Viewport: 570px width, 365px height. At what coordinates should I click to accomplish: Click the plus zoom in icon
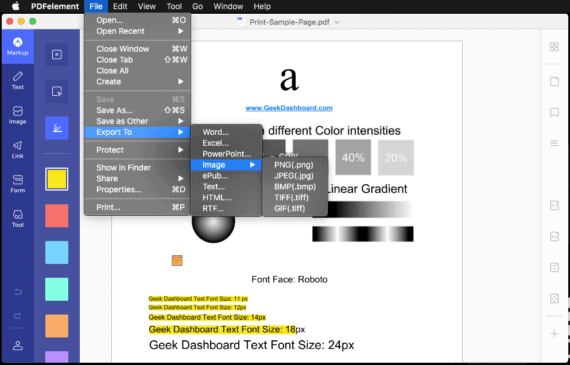coord(554,333)
